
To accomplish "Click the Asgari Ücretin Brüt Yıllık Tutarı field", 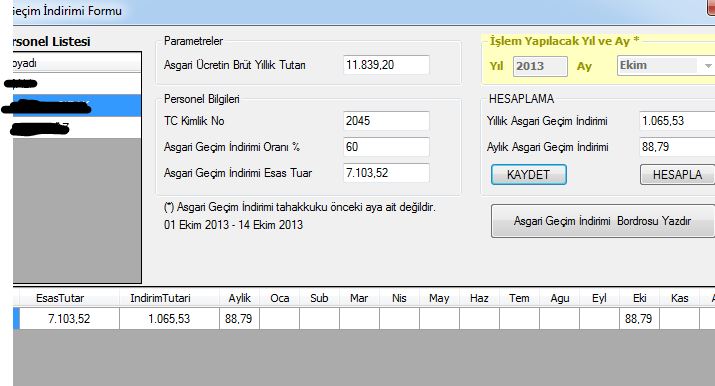I will (x=386, y=65).
